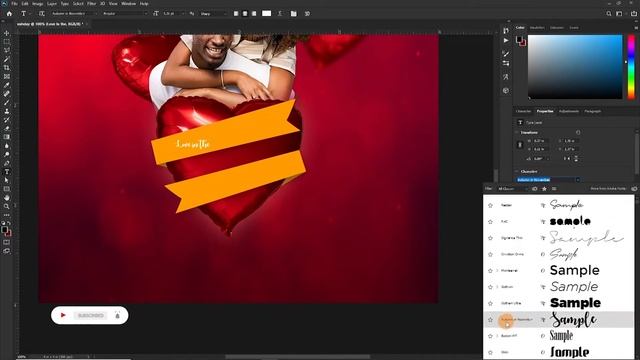Select the Clone Stamp tool
The height and width of the screenshot is (360, 640).
coord(7,111)
